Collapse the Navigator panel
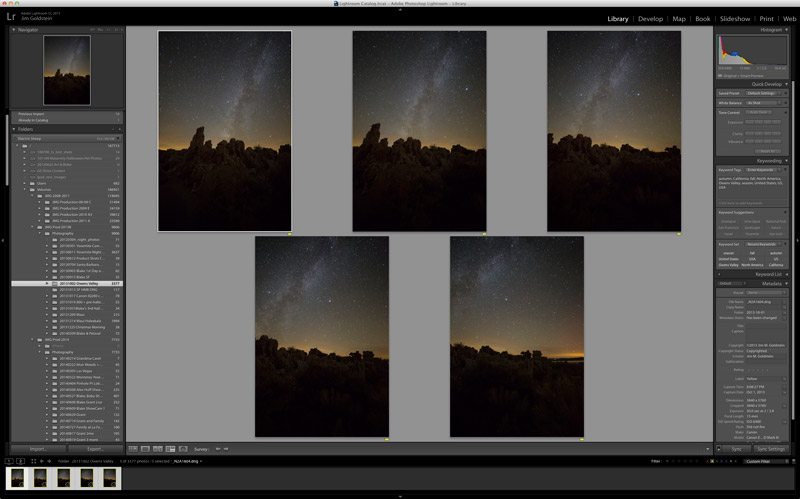The image size is (800, 499). point(14,30)
